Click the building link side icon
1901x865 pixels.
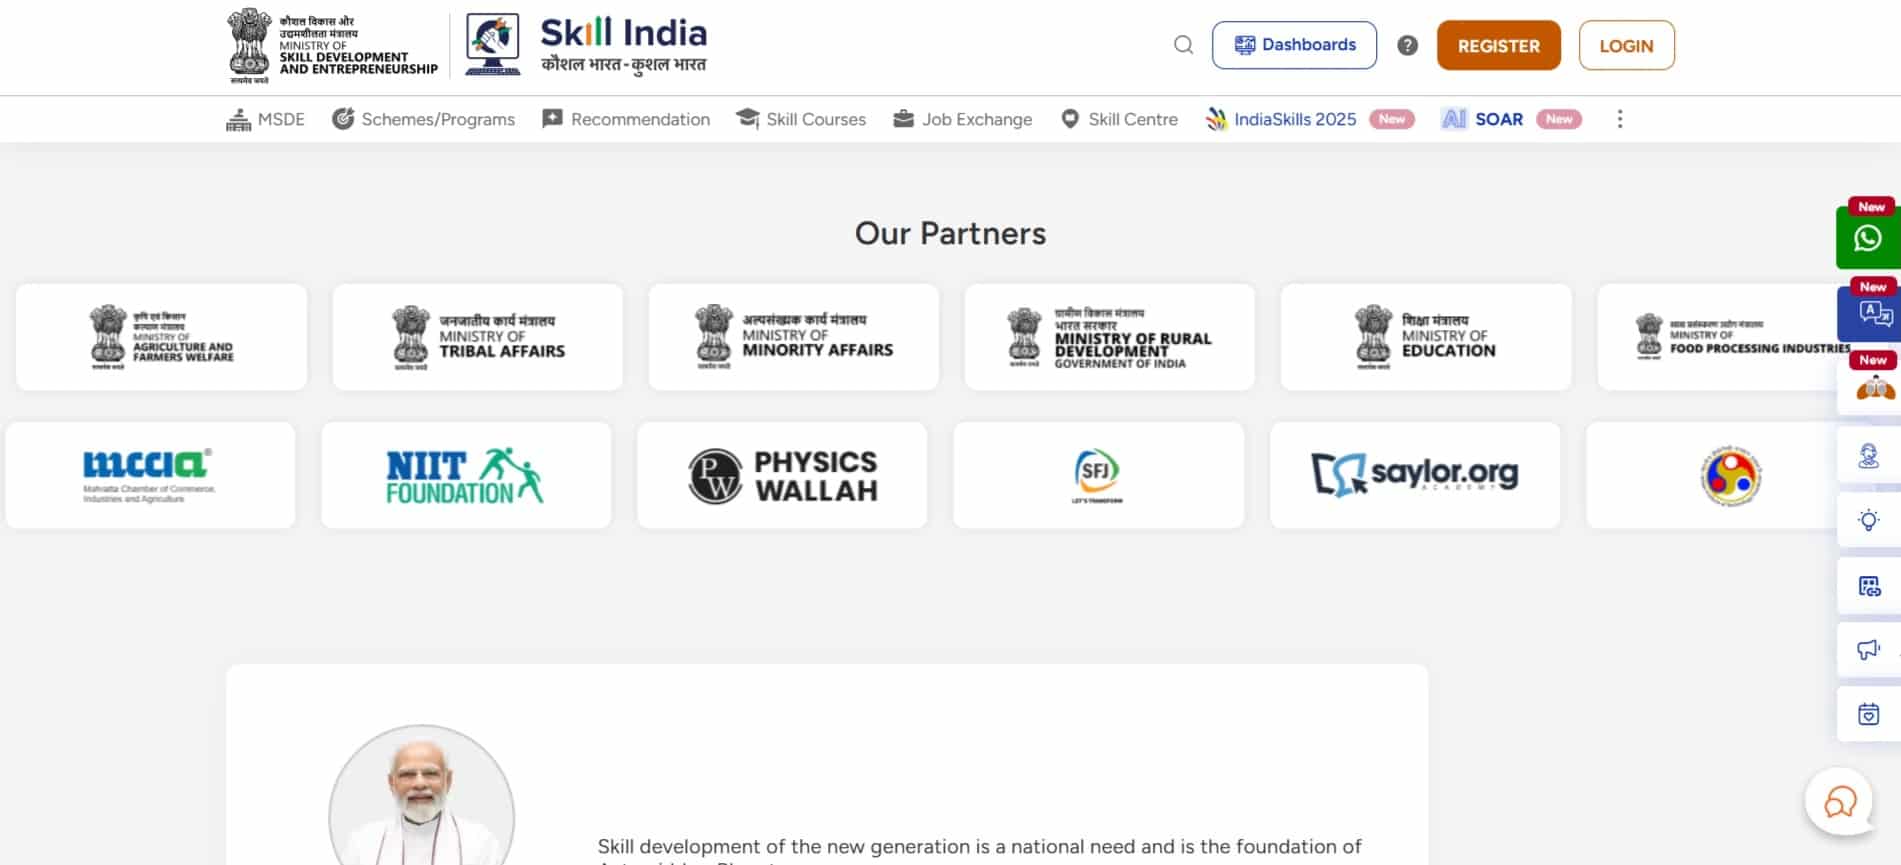(x=1869, y=586)
